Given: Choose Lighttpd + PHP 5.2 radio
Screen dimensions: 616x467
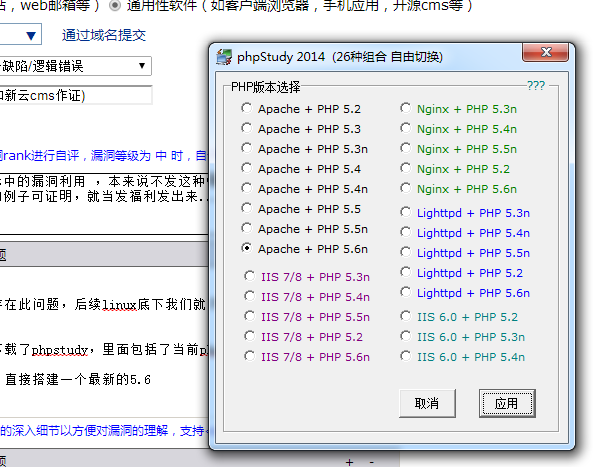Looking at the screenshot, I should 405,273.
